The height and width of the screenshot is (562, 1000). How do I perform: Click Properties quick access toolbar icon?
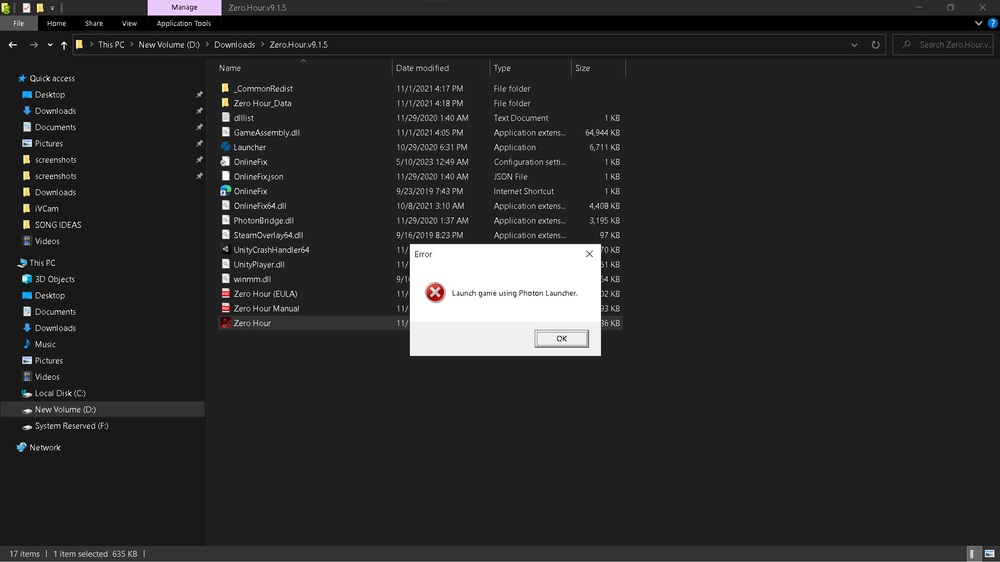(x=26, y=8)
